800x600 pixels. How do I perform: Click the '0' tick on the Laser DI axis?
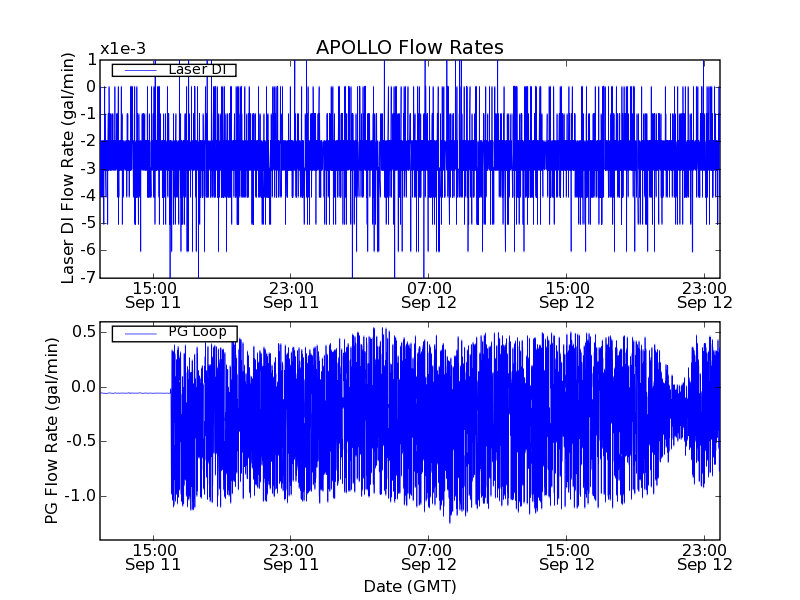[x=91, y=87]
